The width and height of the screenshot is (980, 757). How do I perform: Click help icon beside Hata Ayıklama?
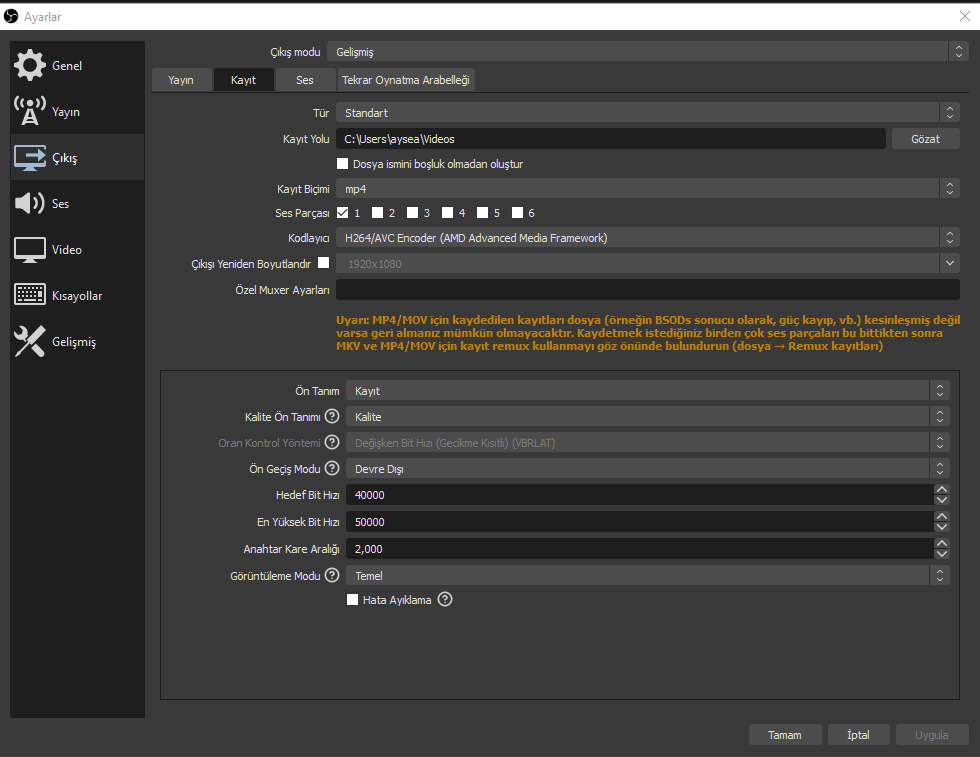[x=445, y=599]
